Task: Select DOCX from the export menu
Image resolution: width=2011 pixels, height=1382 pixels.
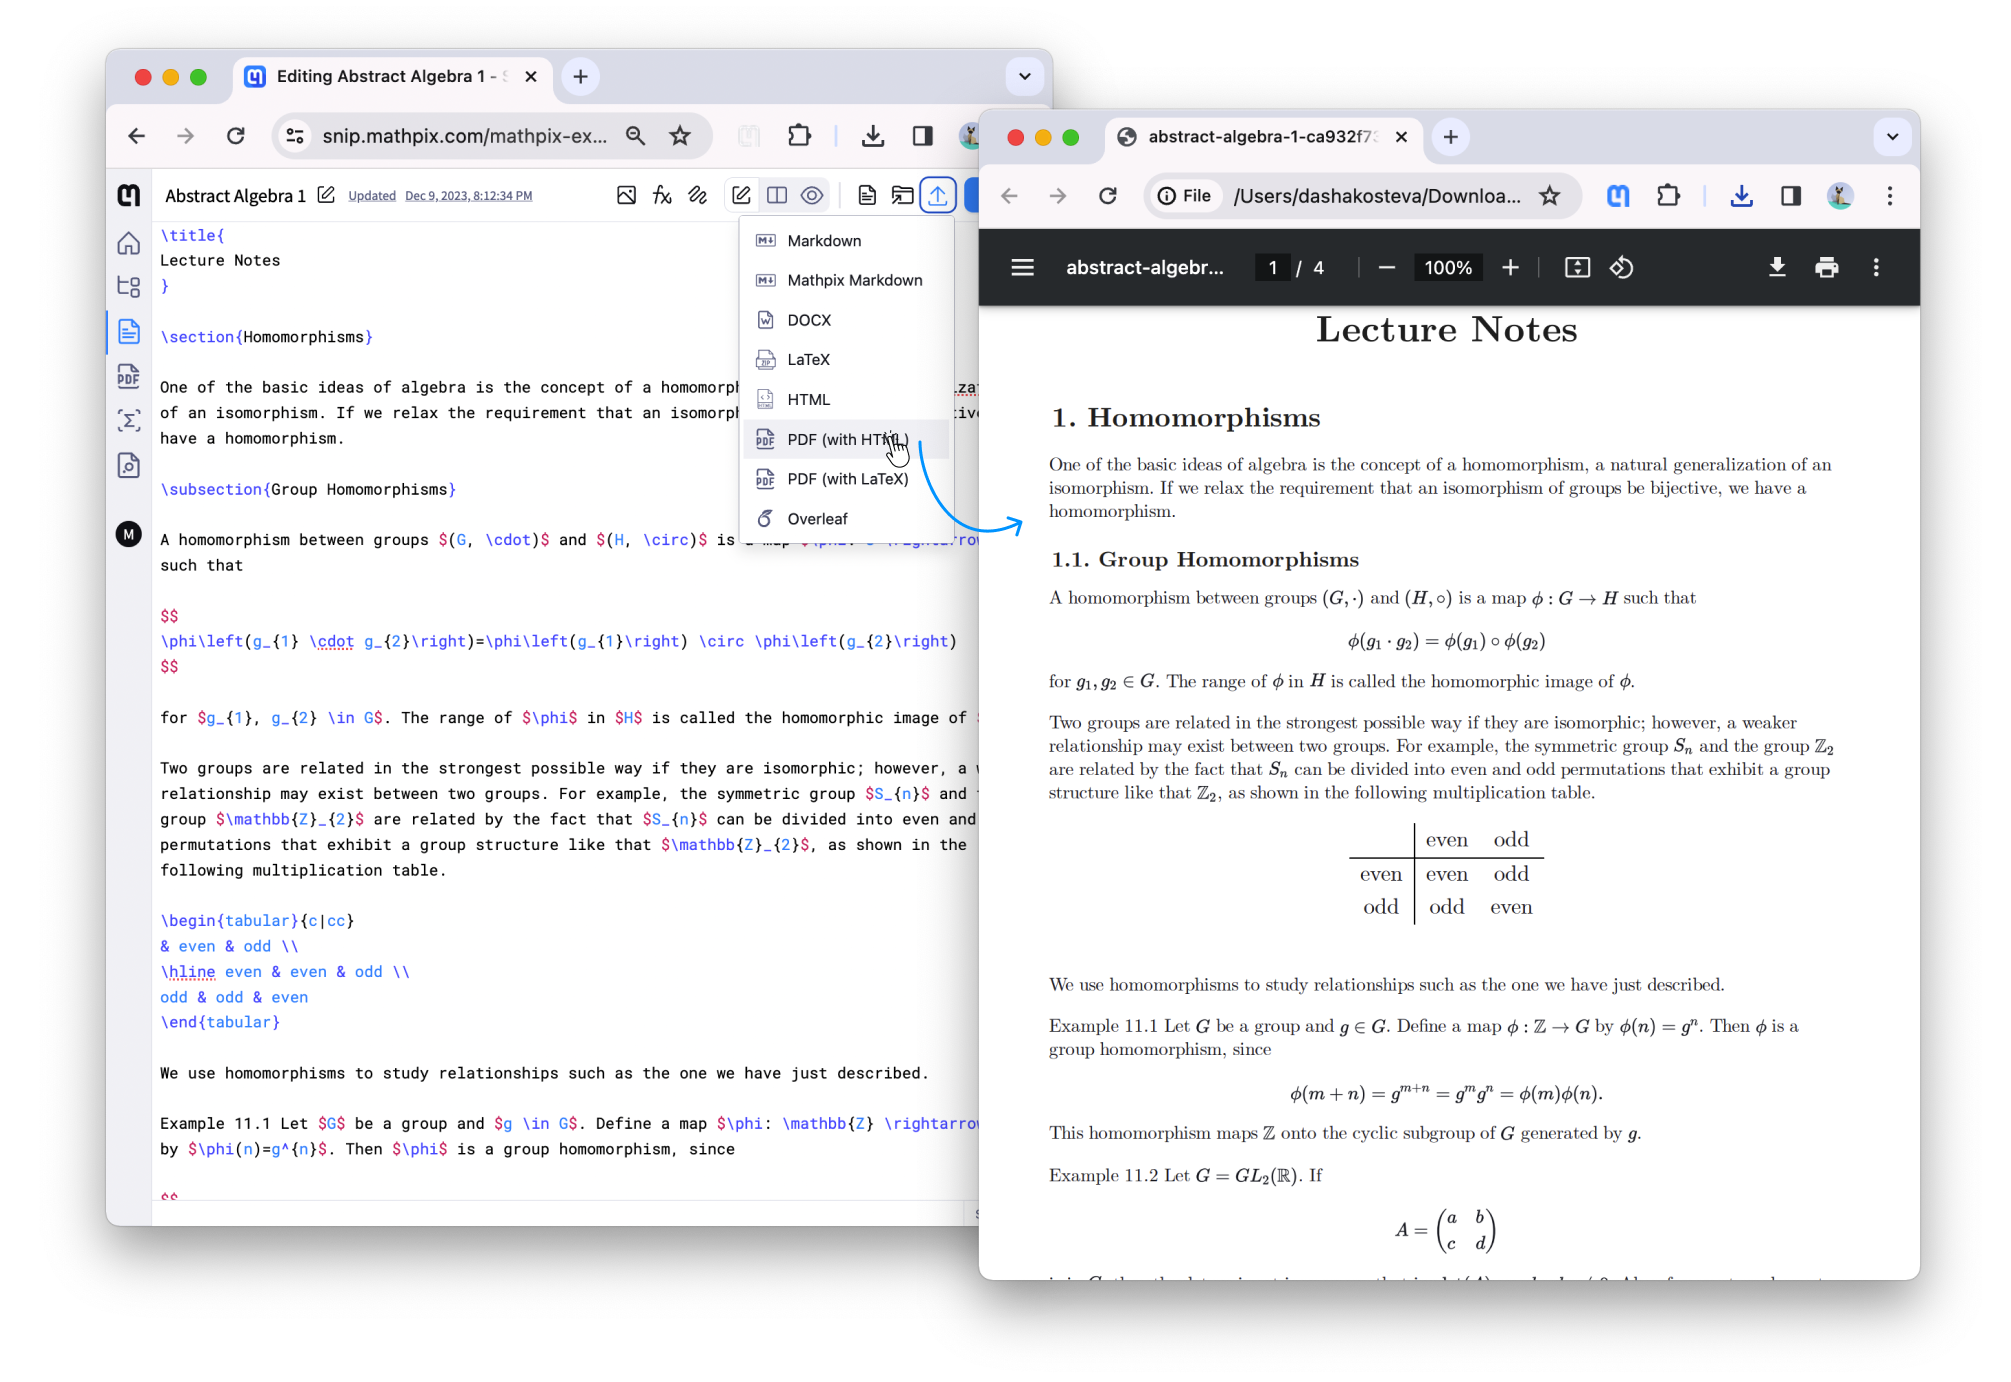Action: click(x=809, y=320)
